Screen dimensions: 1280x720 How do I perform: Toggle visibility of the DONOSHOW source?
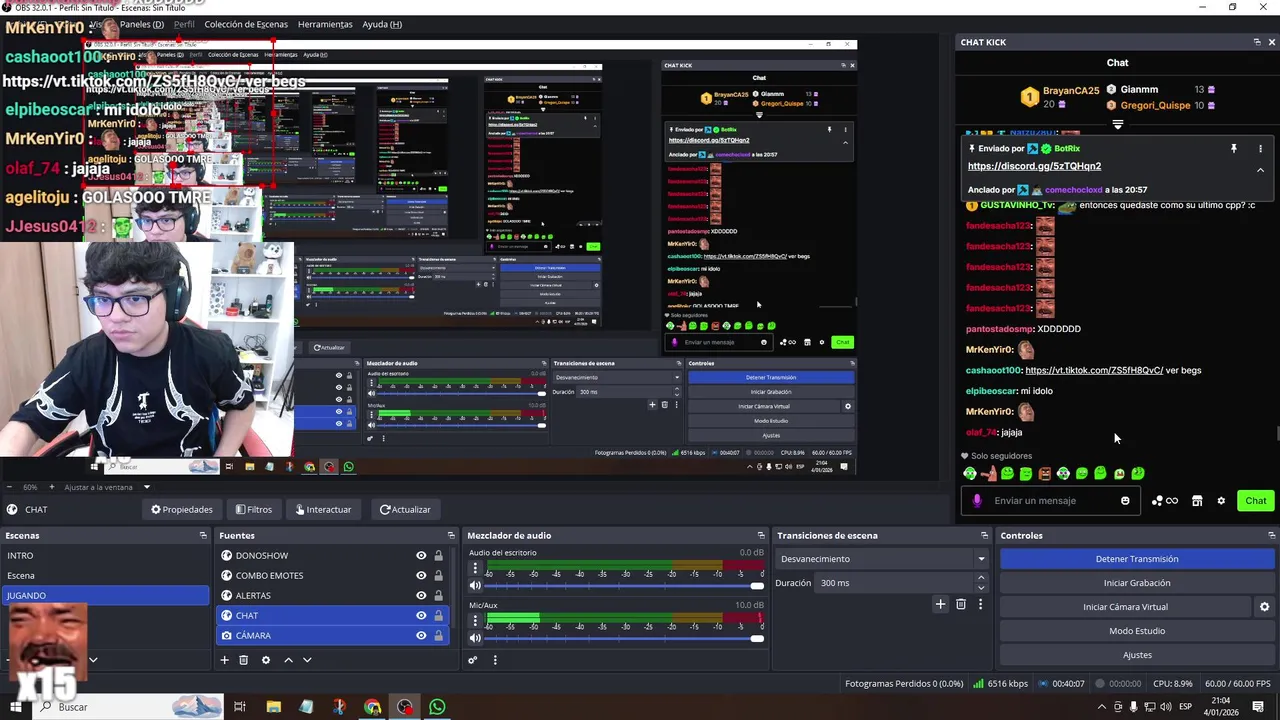421,556
